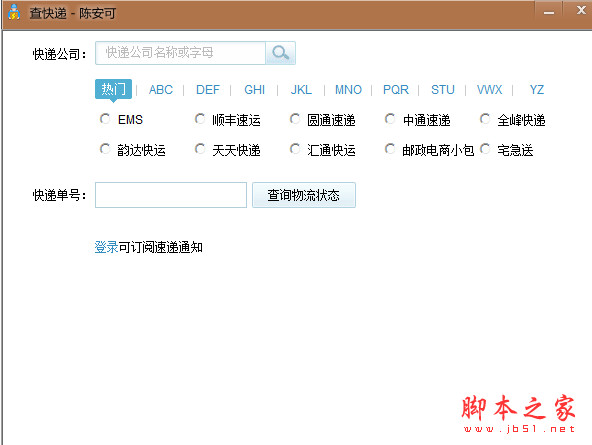Screen dimensions: 592x445
Task: Select 顺丰速运 courier option
Action: tap(200, 119)
